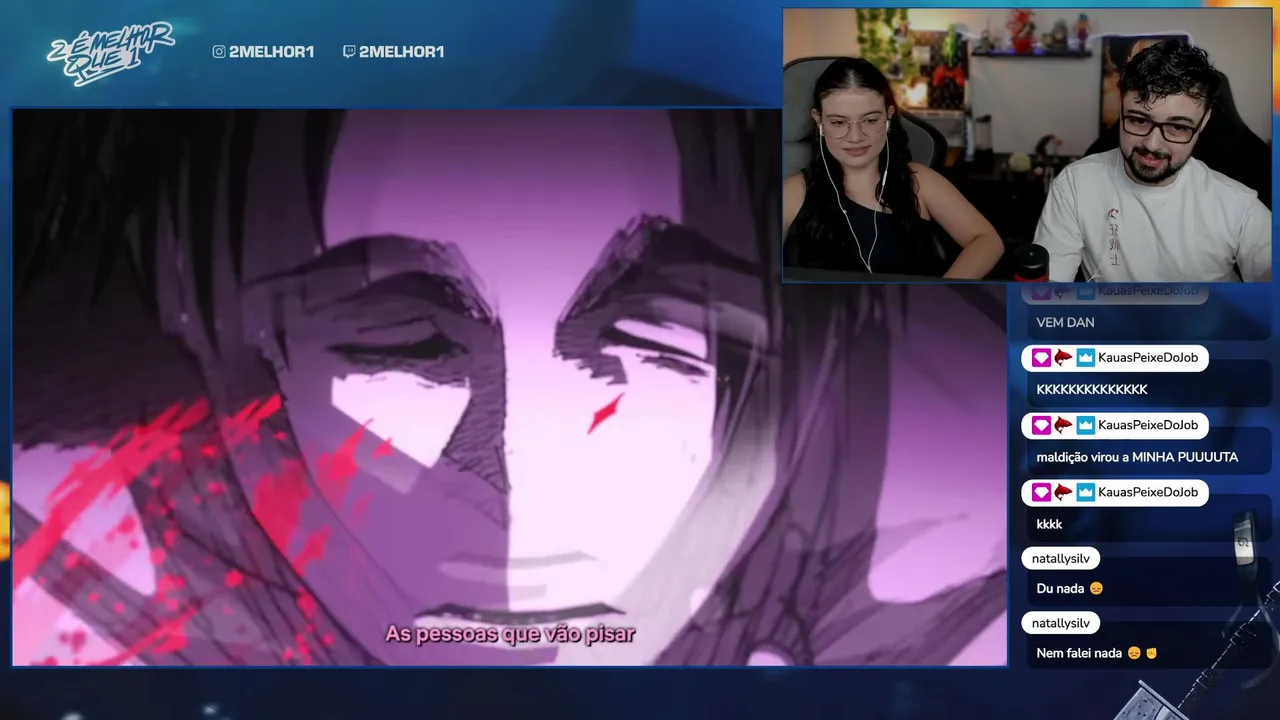The image size is (1280, 720).
Task: Click the '2 é melhor que 1' channel logo
Action: 110,52
